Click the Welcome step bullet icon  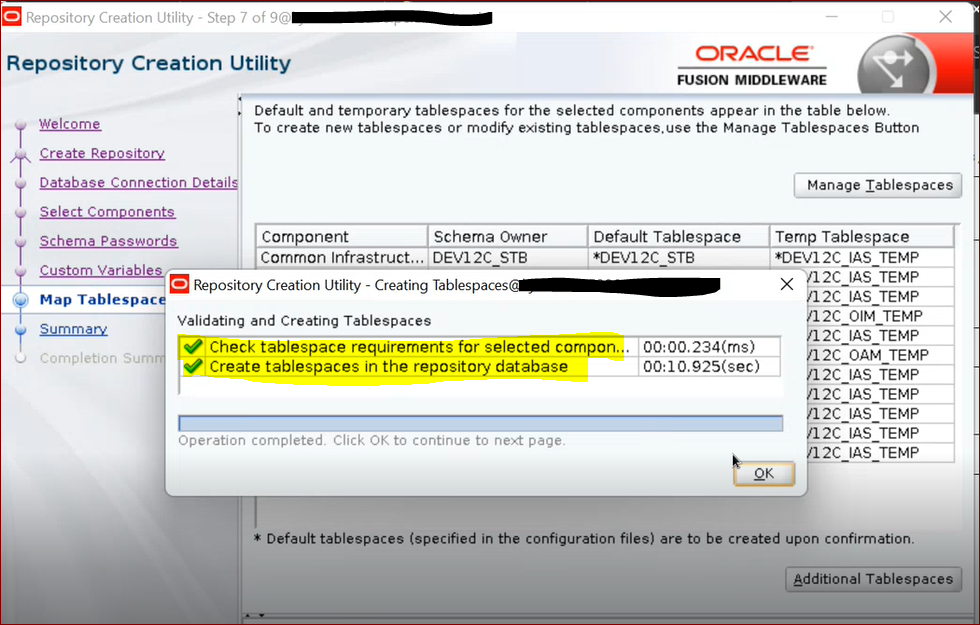pos(21,124)
